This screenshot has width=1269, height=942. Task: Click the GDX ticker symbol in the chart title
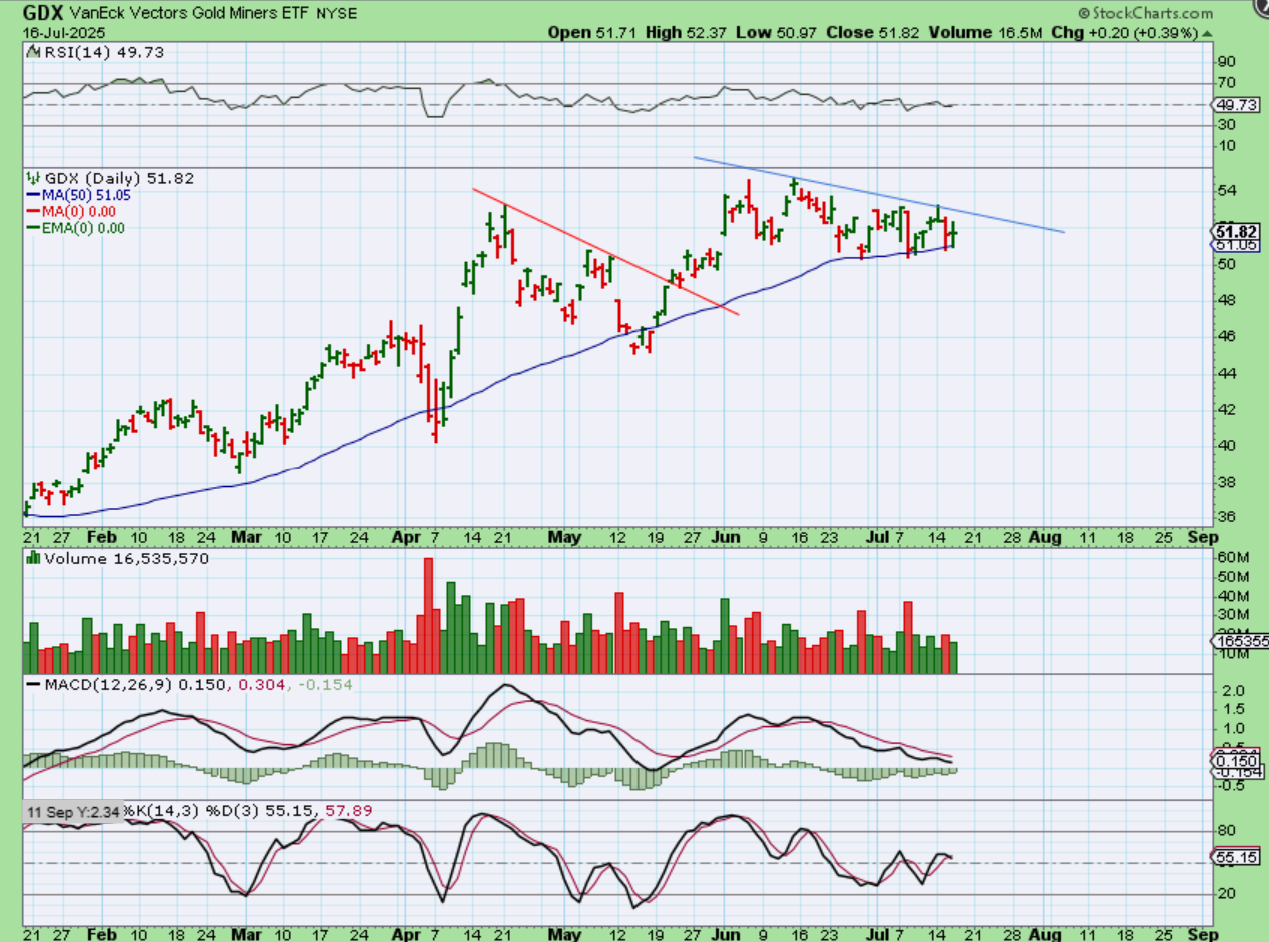tap(45, 14)
